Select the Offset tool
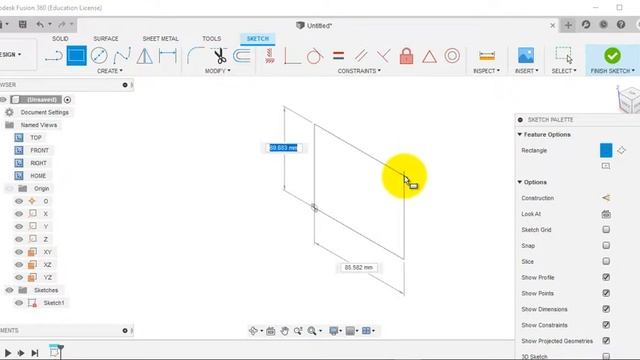This screenshot has height=360, width=640. 242,56
